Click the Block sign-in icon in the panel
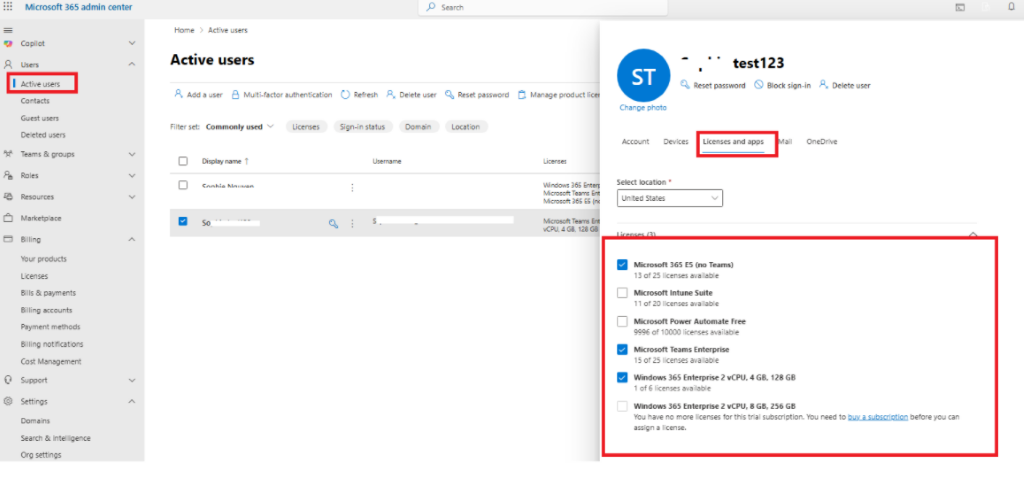Image resolution: width=1024 pixels, height=487 pixels. (758, 85)
